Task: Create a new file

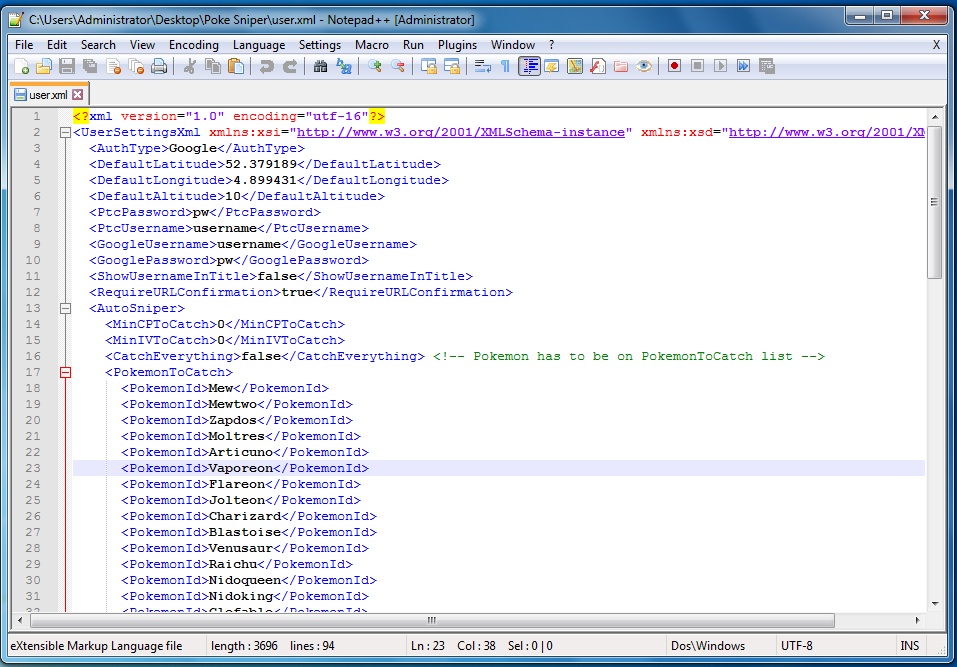Action: [23, 66]
